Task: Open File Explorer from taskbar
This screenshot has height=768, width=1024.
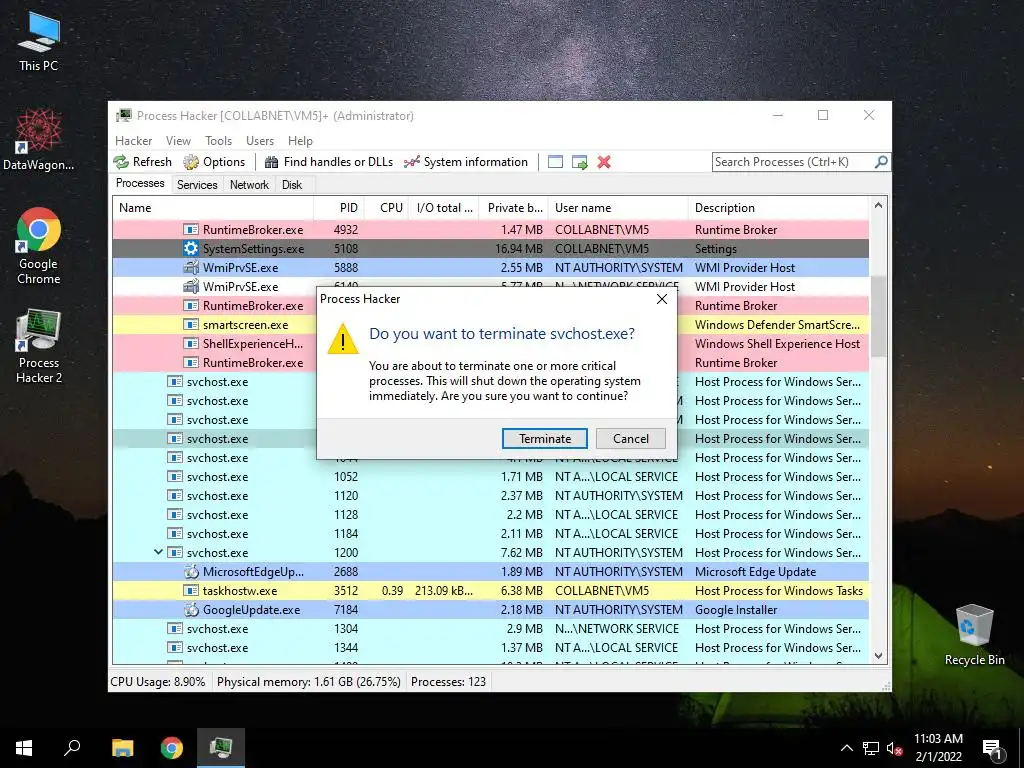Action: (122, 748)
